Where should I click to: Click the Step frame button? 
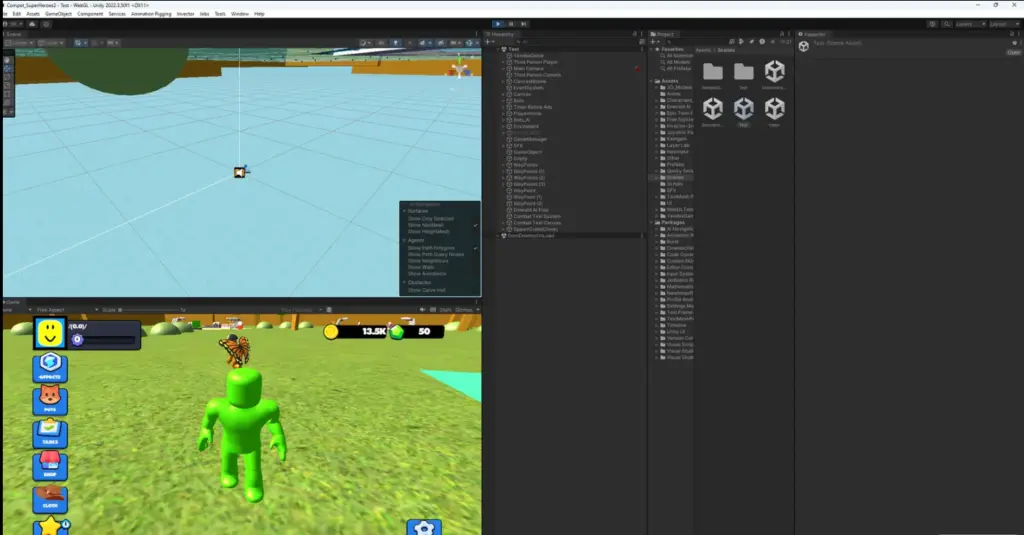tap(523, 24)
